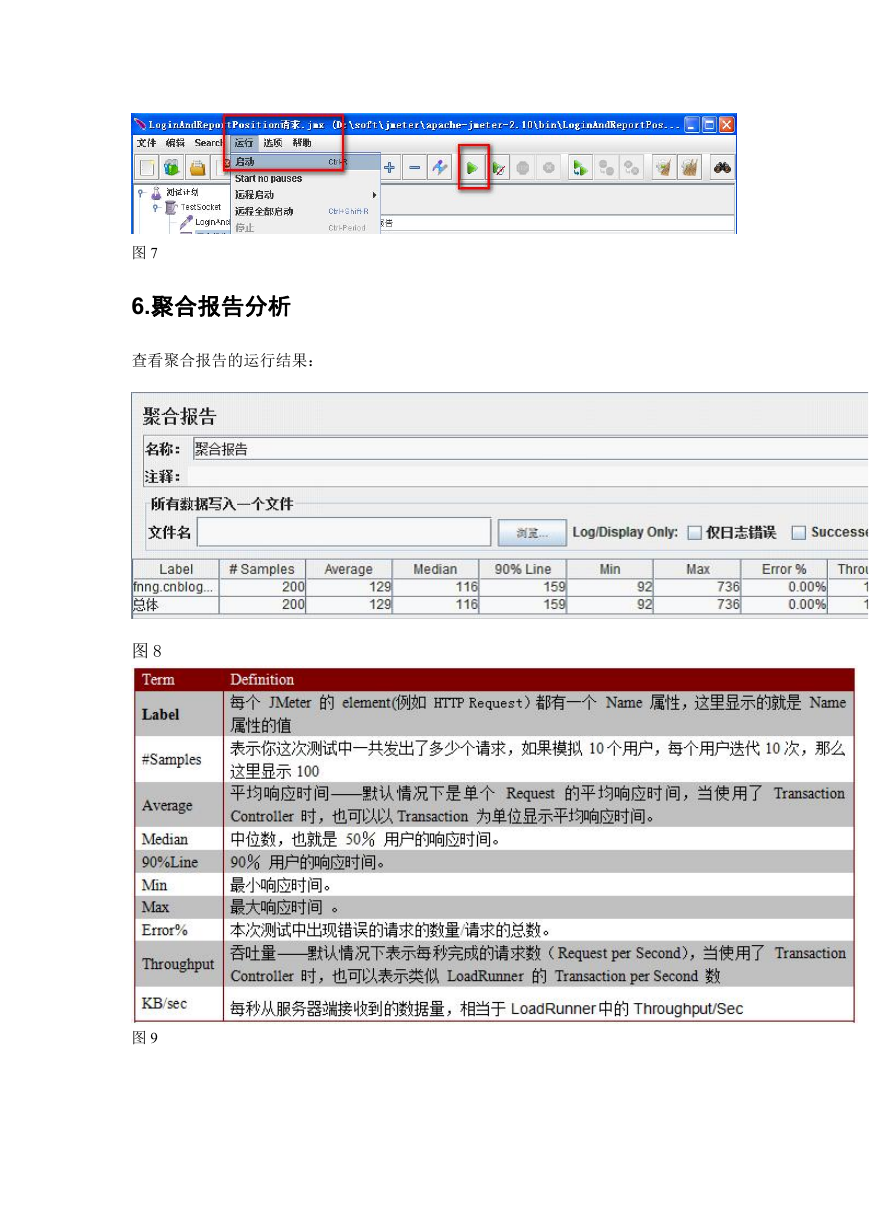Minimize the JMeter window

693,125
